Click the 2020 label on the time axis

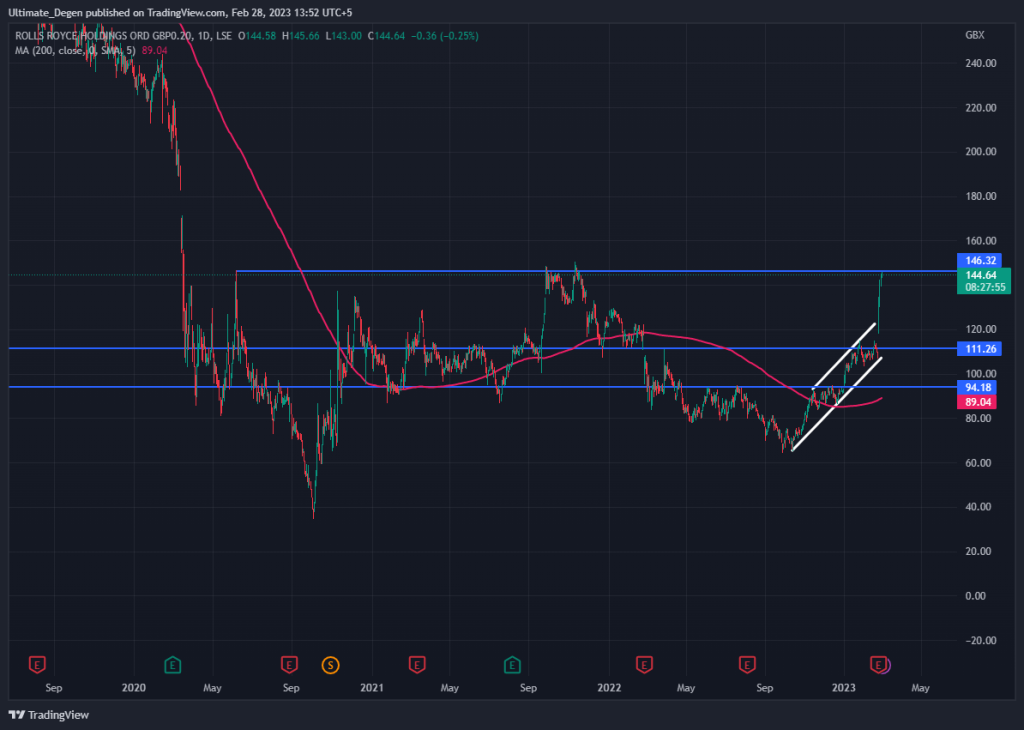coord(134,688)
